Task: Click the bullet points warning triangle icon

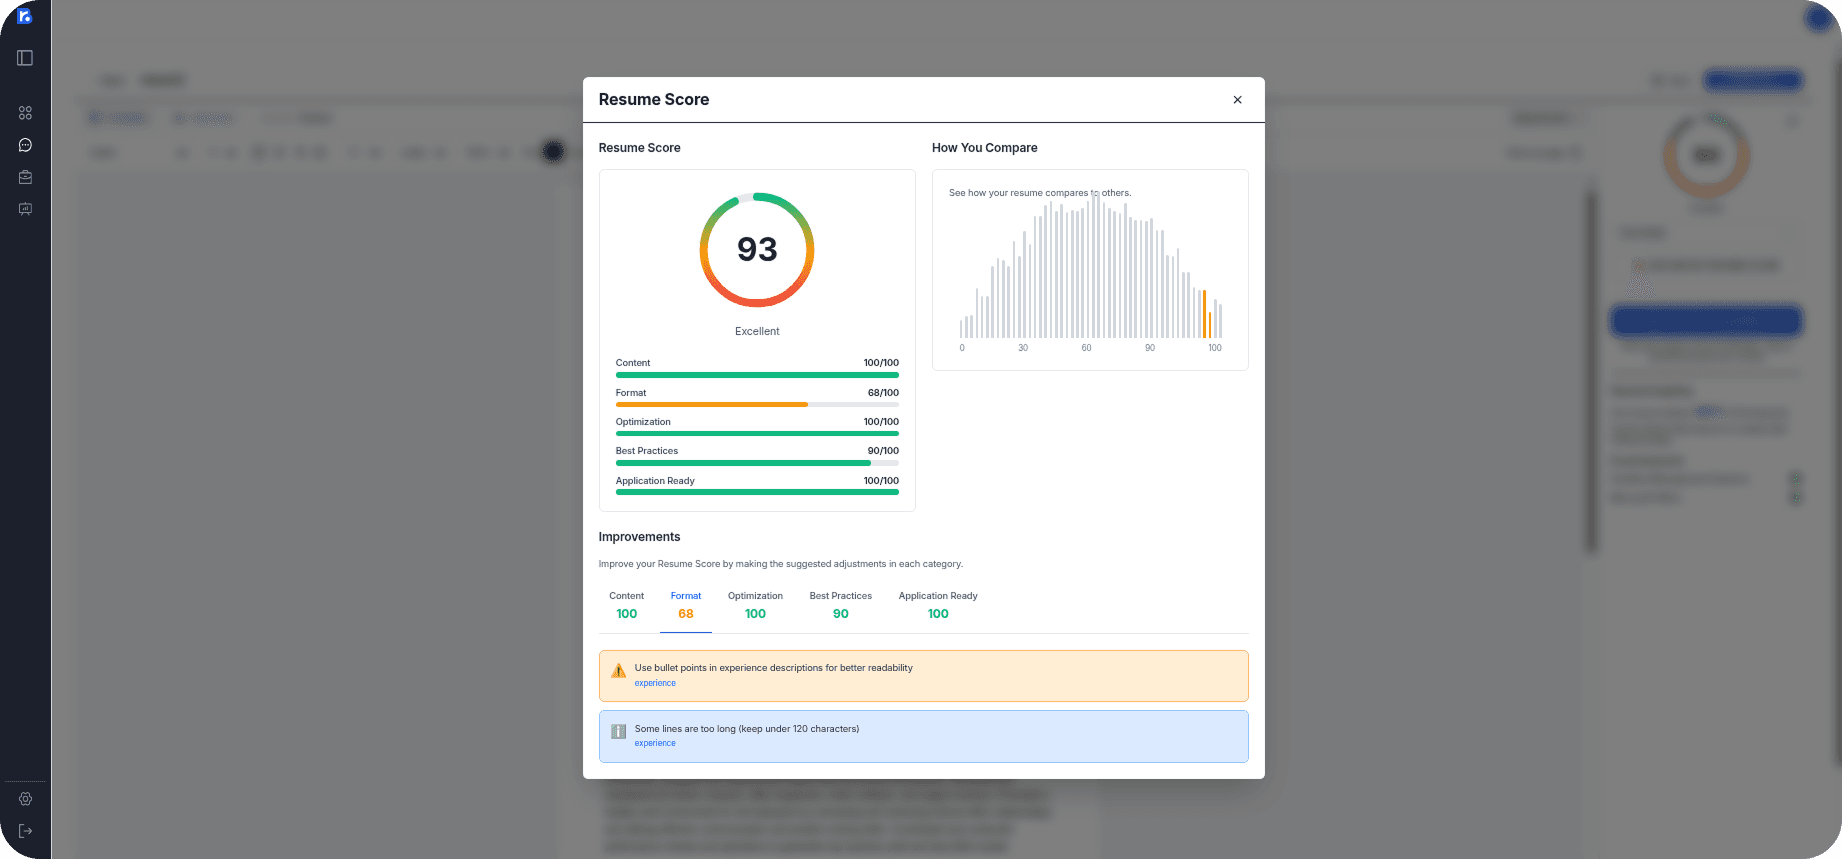Action: [x=619, y=671]
